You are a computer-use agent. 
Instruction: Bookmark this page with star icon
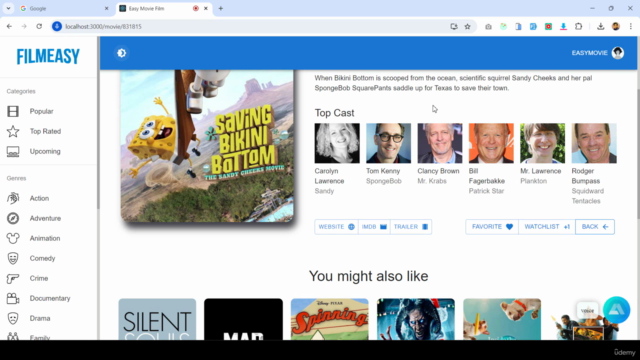[x=468, y=27]
